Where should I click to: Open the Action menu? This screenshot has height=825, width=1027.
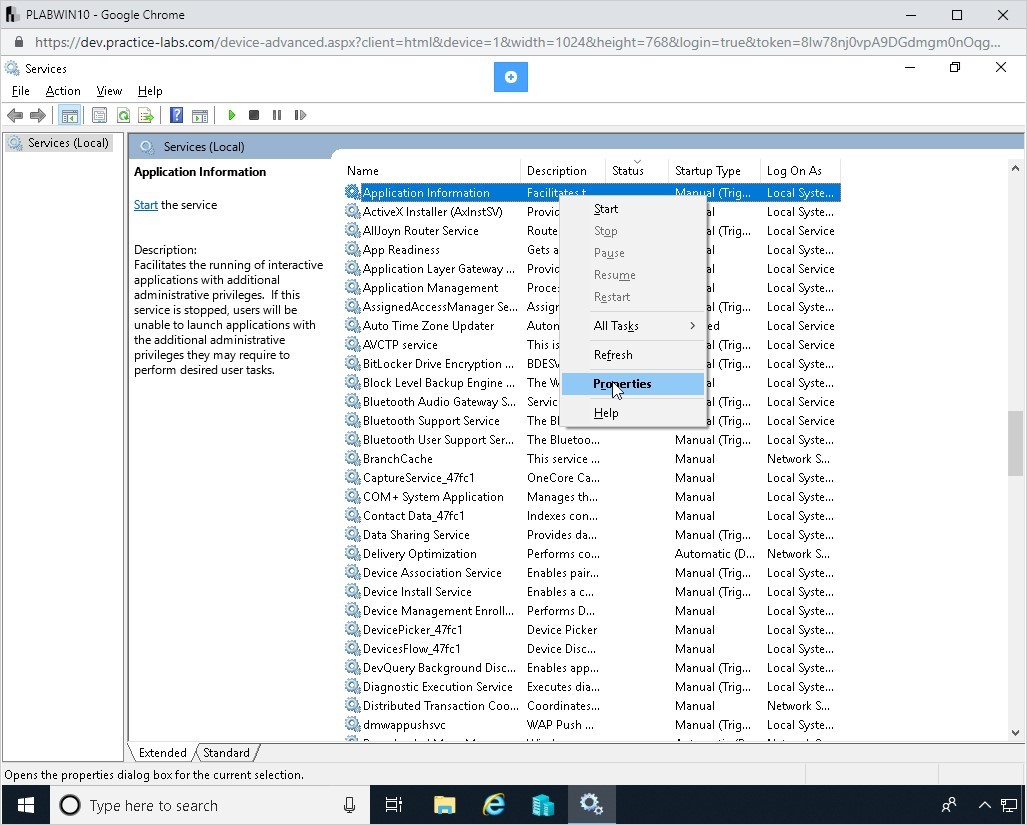tap(63, 91)
